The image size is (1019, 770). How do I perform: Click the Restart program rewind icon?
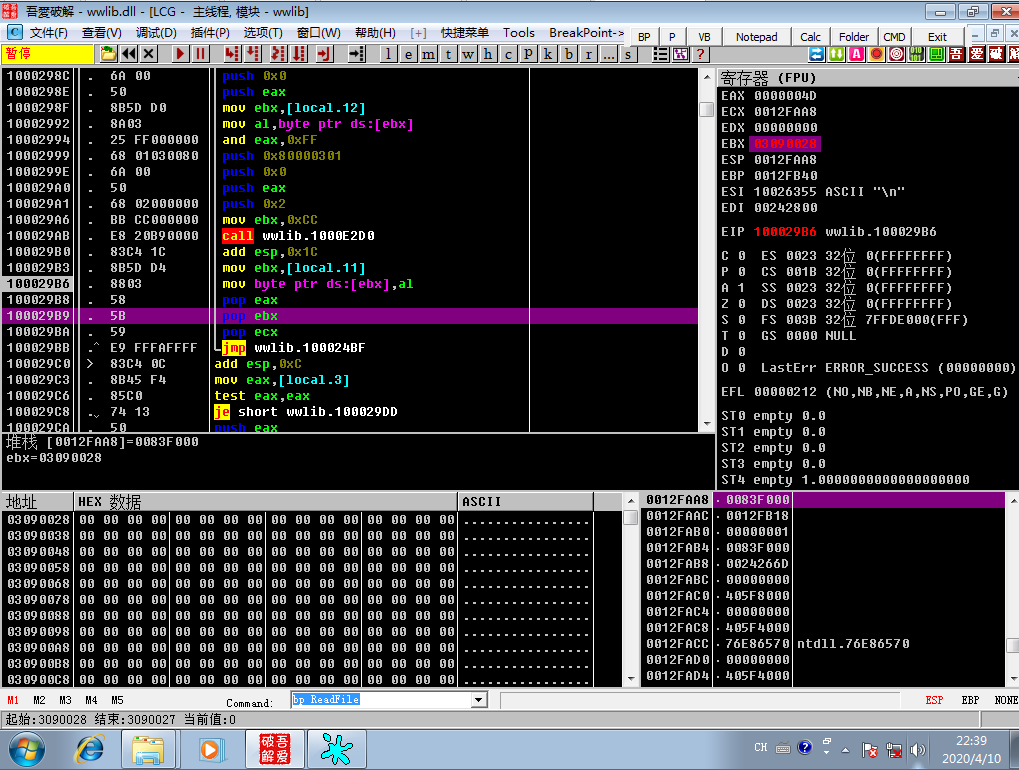click(129, 54)
